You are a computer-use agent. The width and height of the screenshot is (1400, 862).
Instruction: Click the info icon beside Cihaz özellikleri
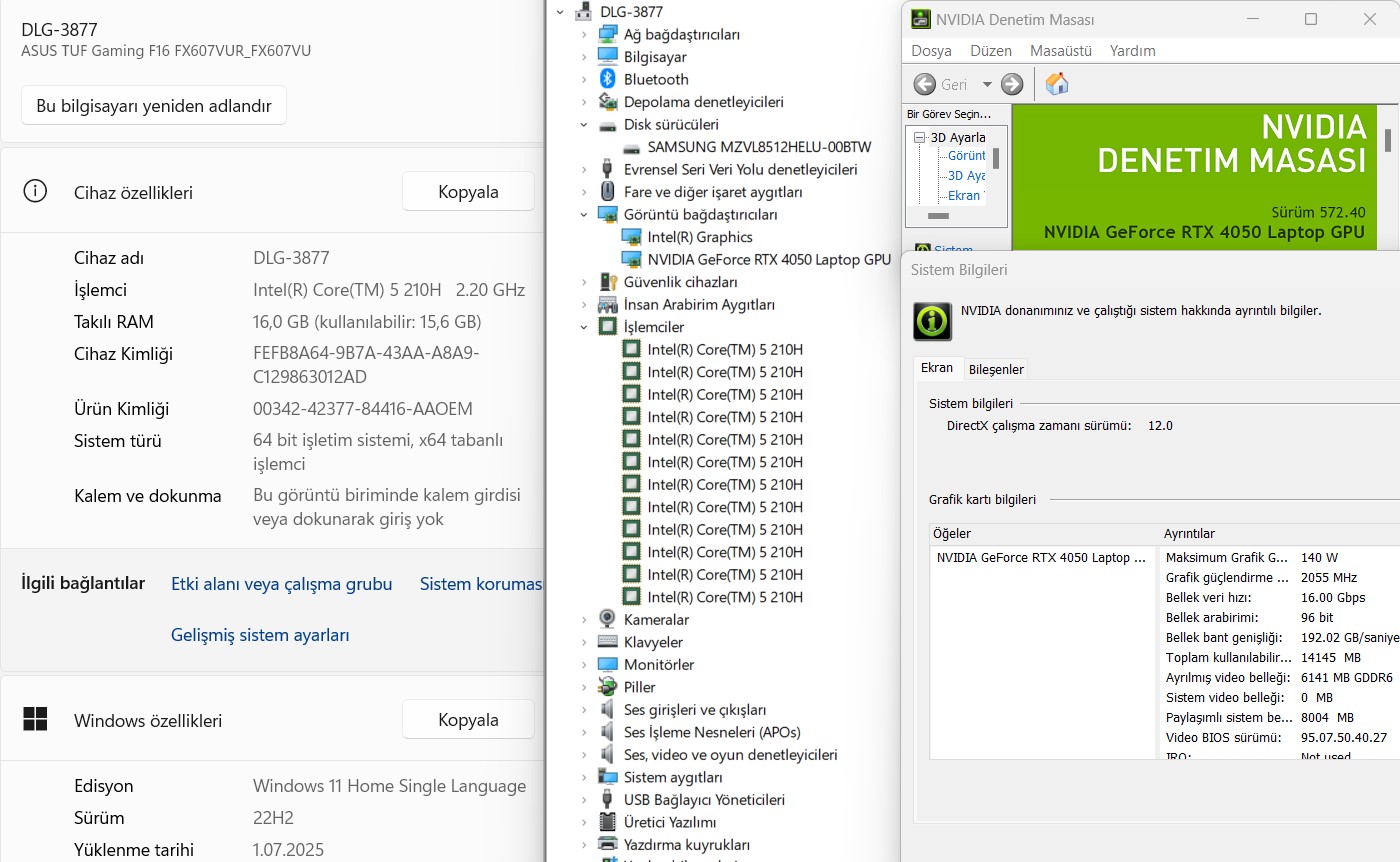[x=35, y=191]
